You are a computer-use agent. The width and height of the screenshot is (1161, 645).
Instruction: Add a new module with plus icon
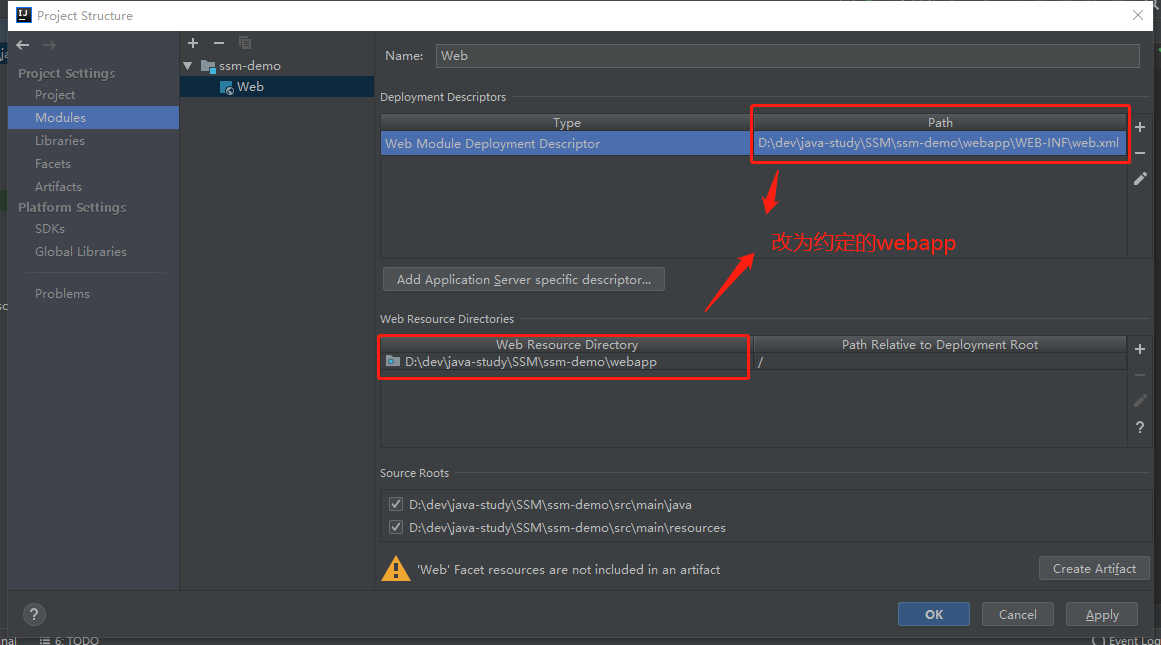point(193,43)
